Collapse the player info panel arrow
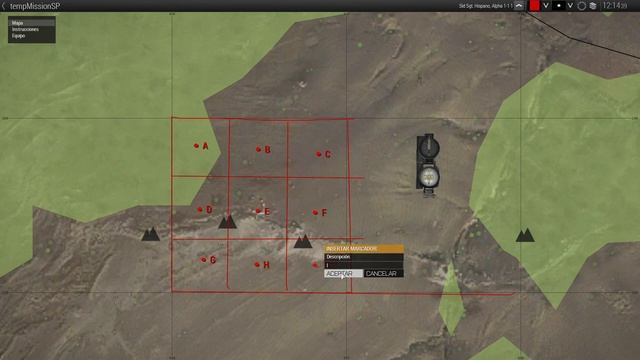This screenshot has height=360, width=640. pos(519,6)
